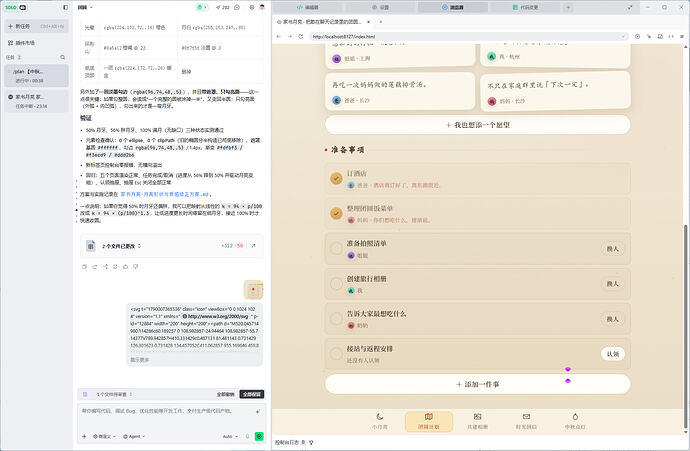Open the green status dropdown in header
The image size is (690, 451).
[x=202, y=7]
